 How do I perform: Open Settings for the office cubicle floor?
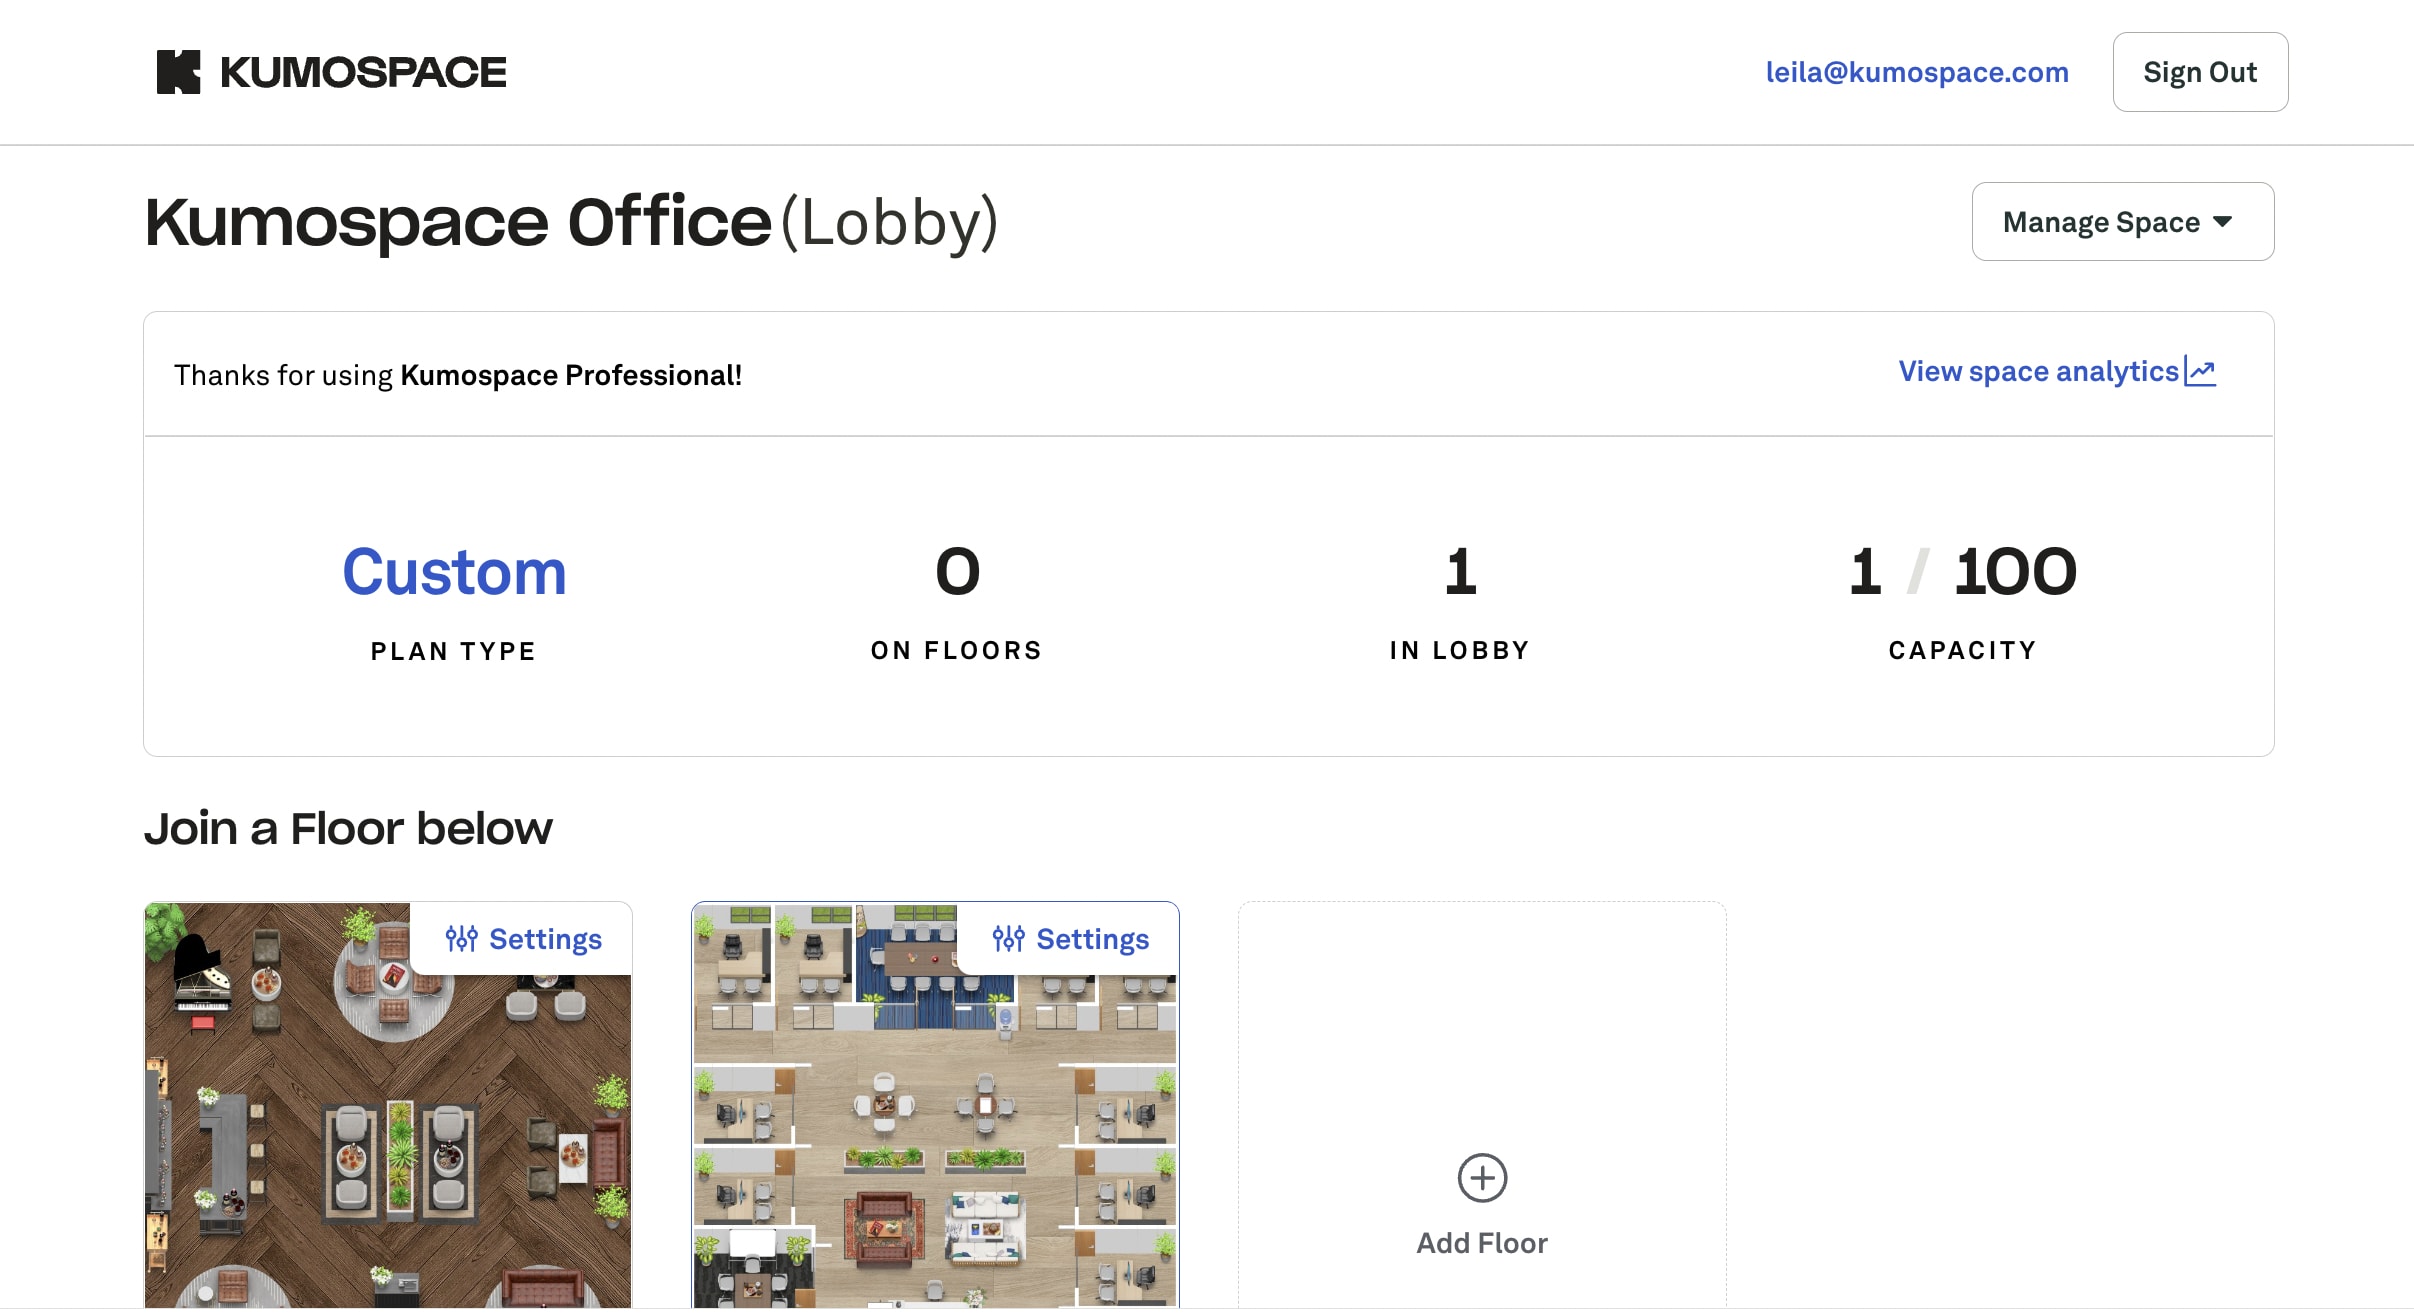coord(1071,939)
